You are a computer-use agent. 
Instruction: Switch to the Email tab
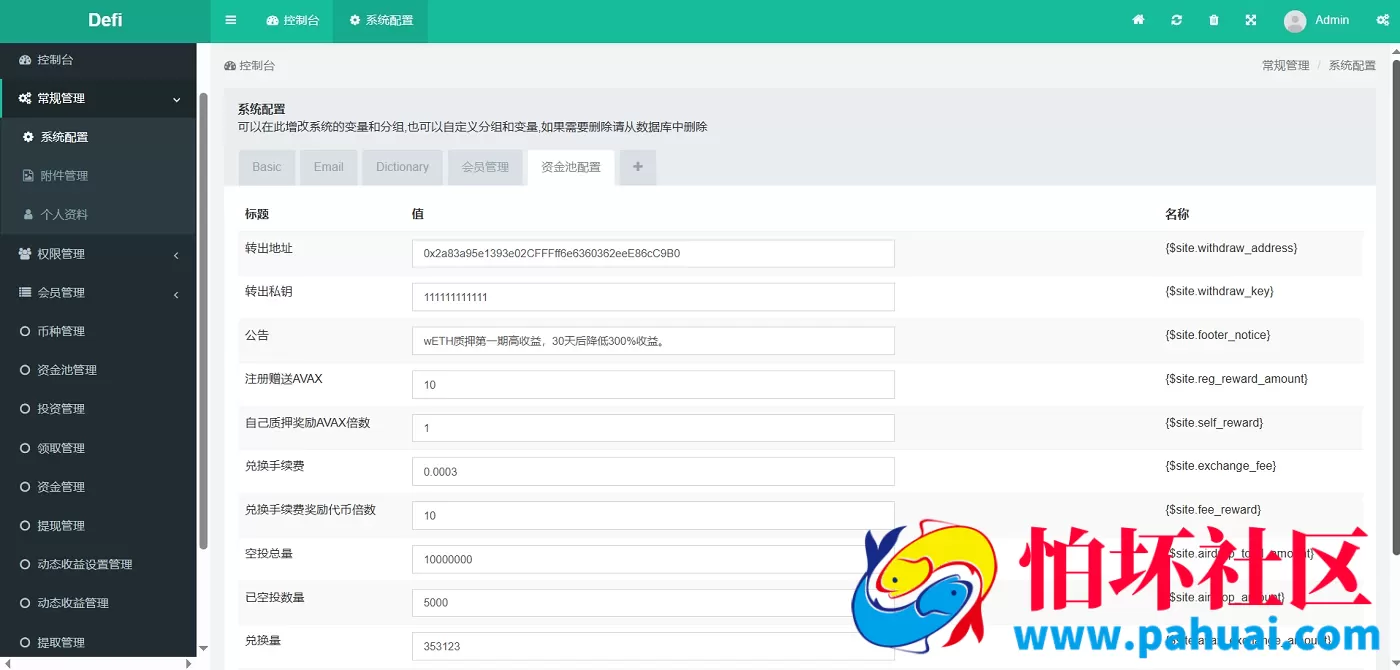[x=328, y=167]
